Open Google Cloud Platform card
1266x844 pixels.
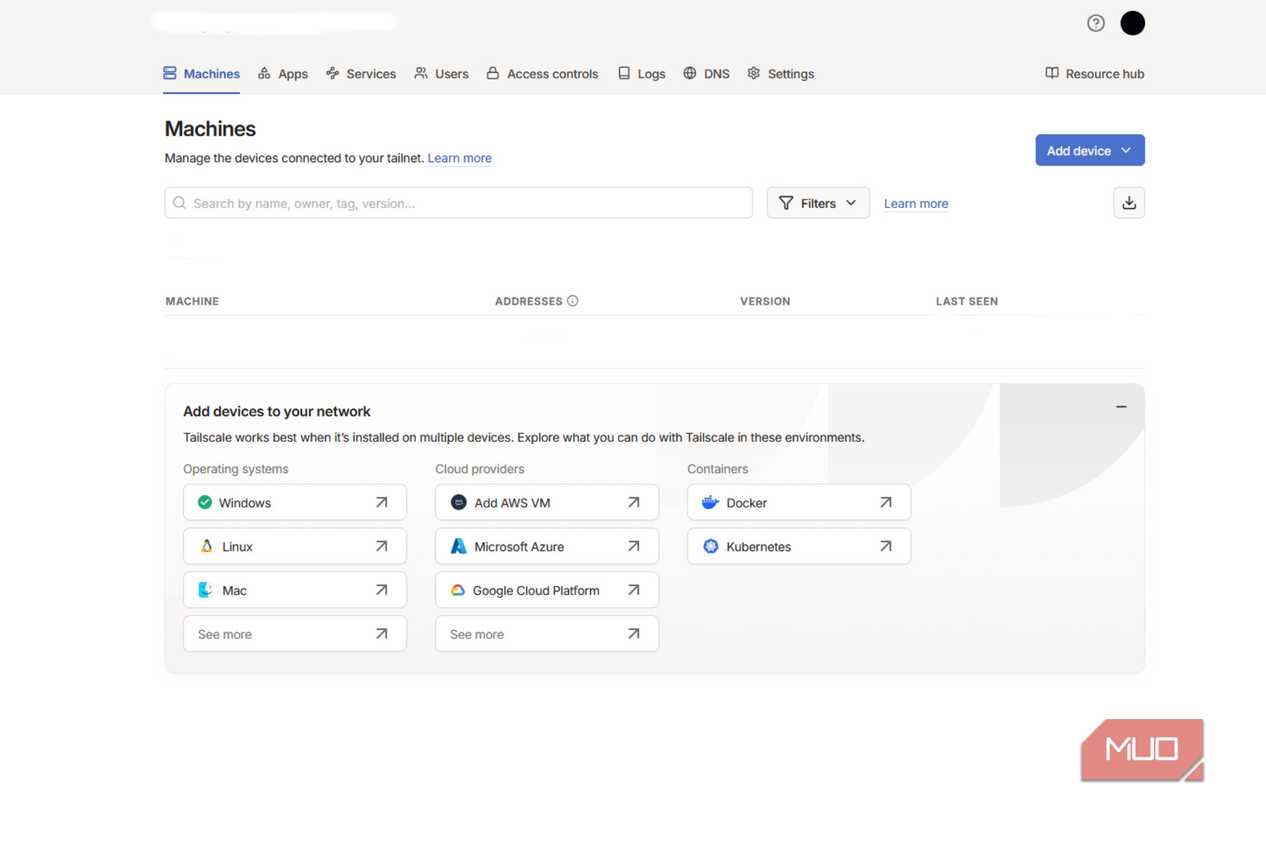(x=547, y=590)
